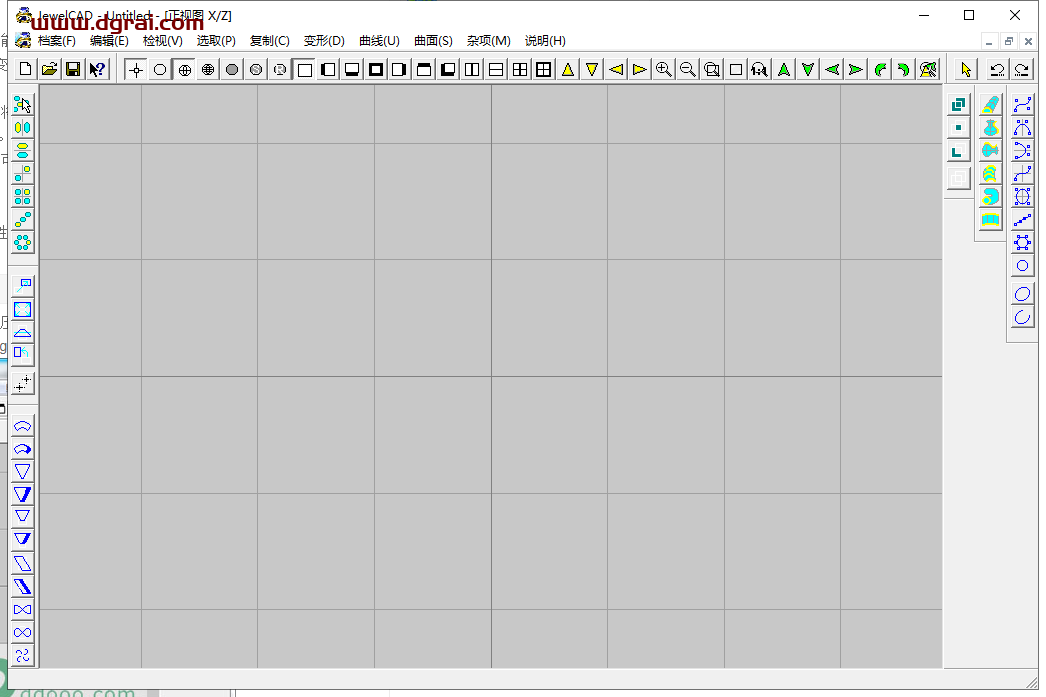The height and width of the screenshot is (697, 1046).
Task: Choose the Boolean subtract L-shape icon
Action: [x=959, y=151]
